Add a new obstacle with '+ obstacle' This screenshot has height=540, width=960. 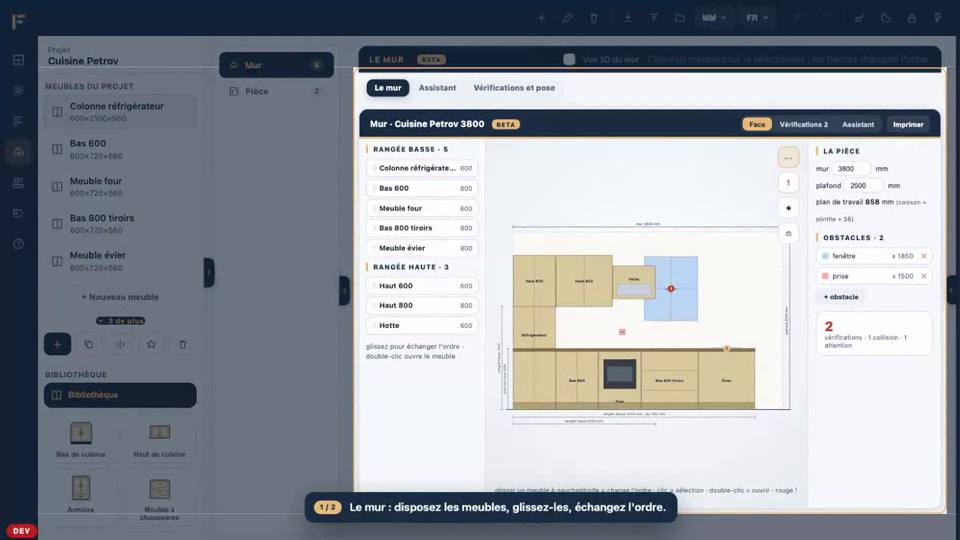click(x=841, y=297)
